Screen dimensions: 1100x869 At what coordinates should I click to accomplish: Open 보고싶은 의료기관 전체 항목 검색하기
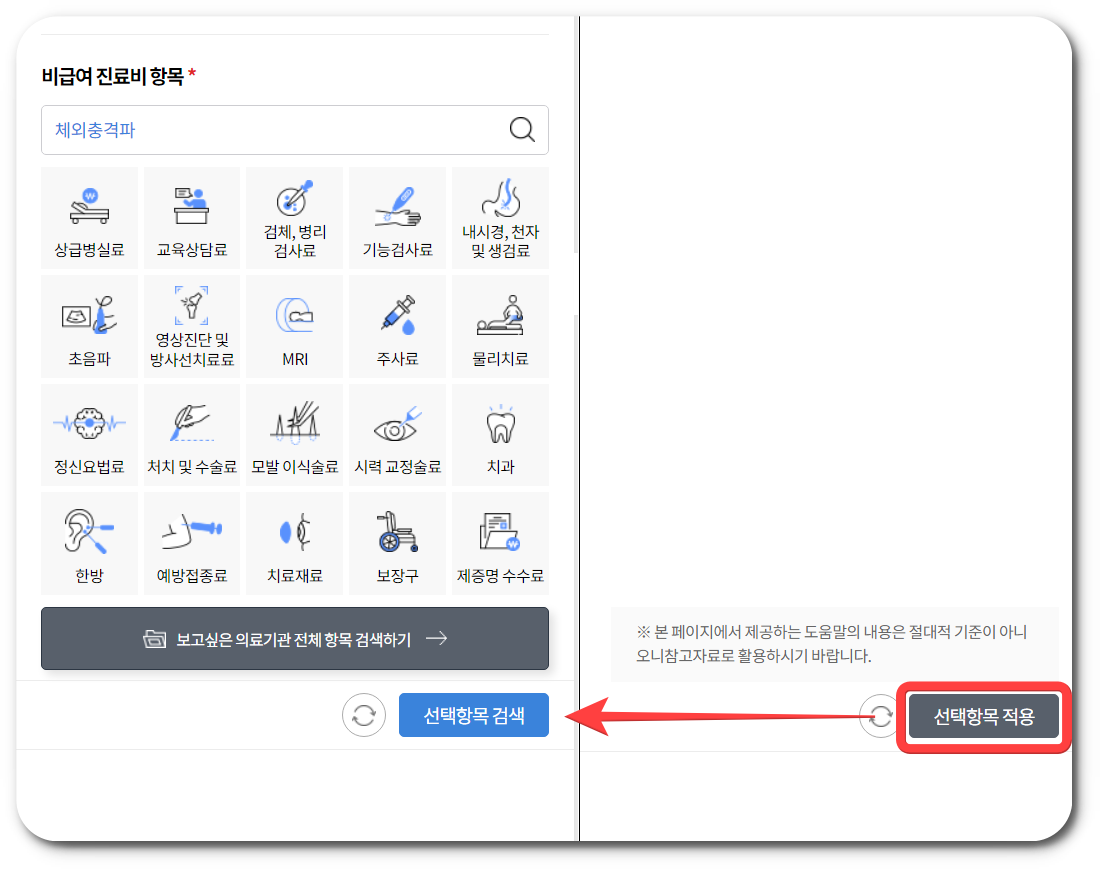294,639
